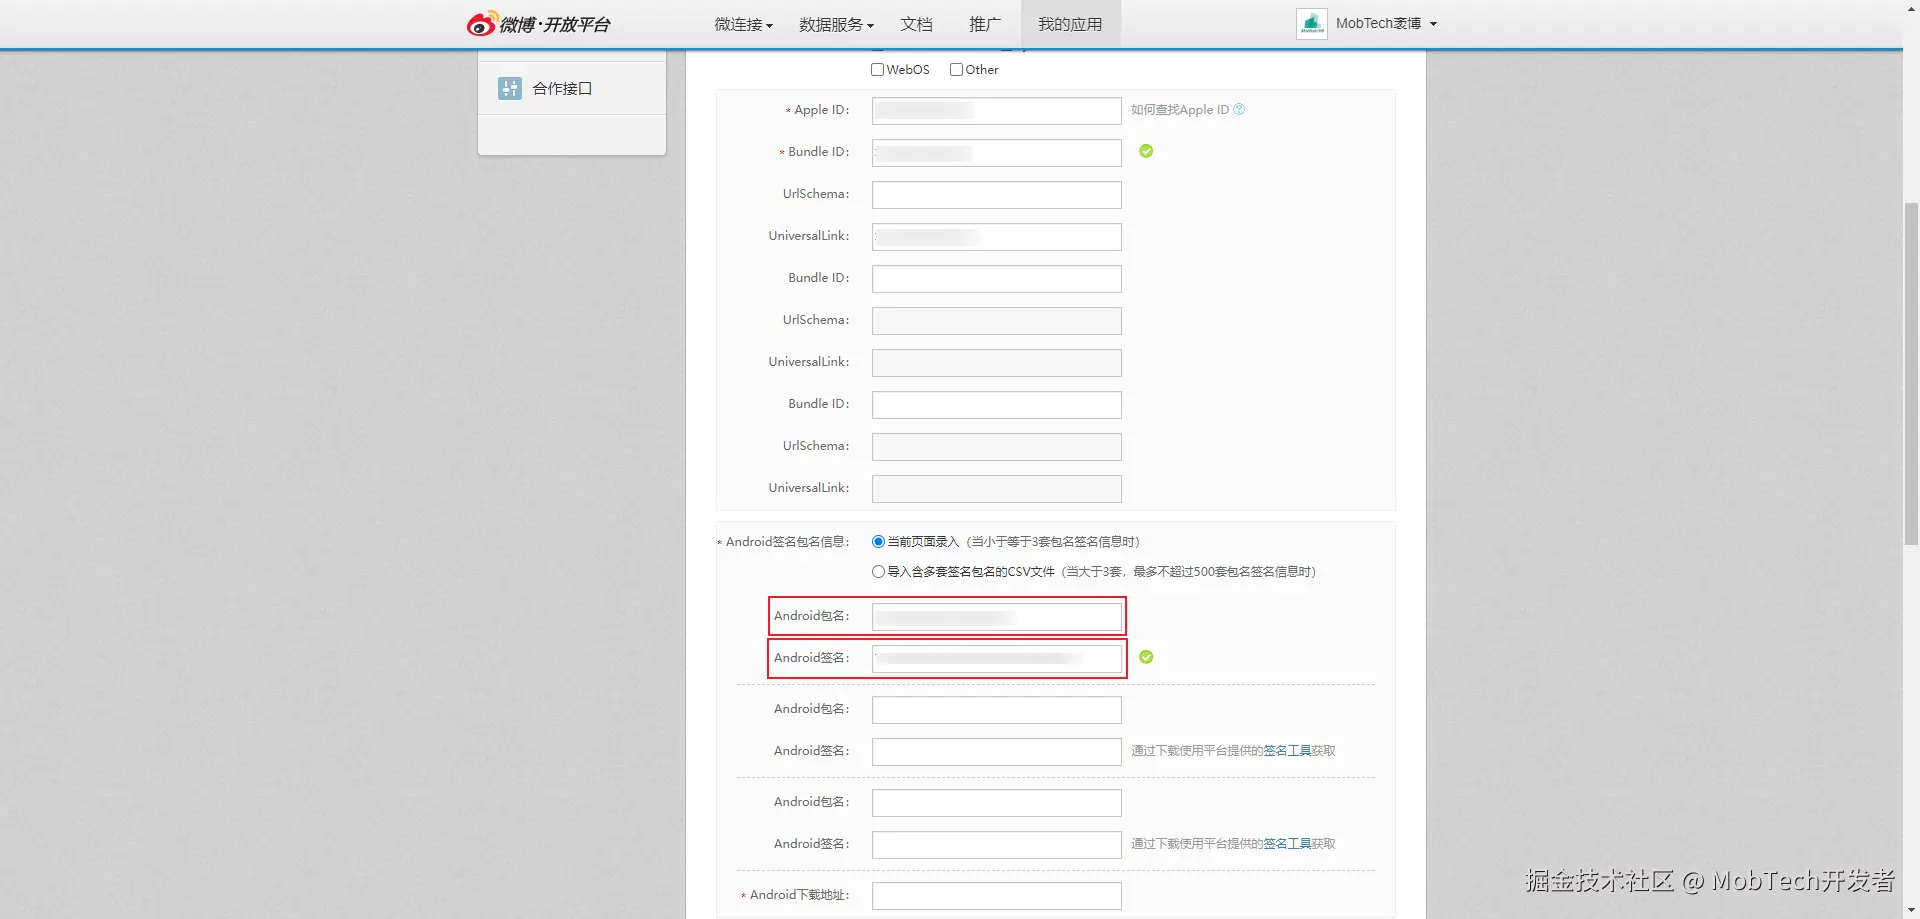Click the scrollbar down arrow
Image resolution: width=1920 pixels, height=919 pixels.
1911,911
